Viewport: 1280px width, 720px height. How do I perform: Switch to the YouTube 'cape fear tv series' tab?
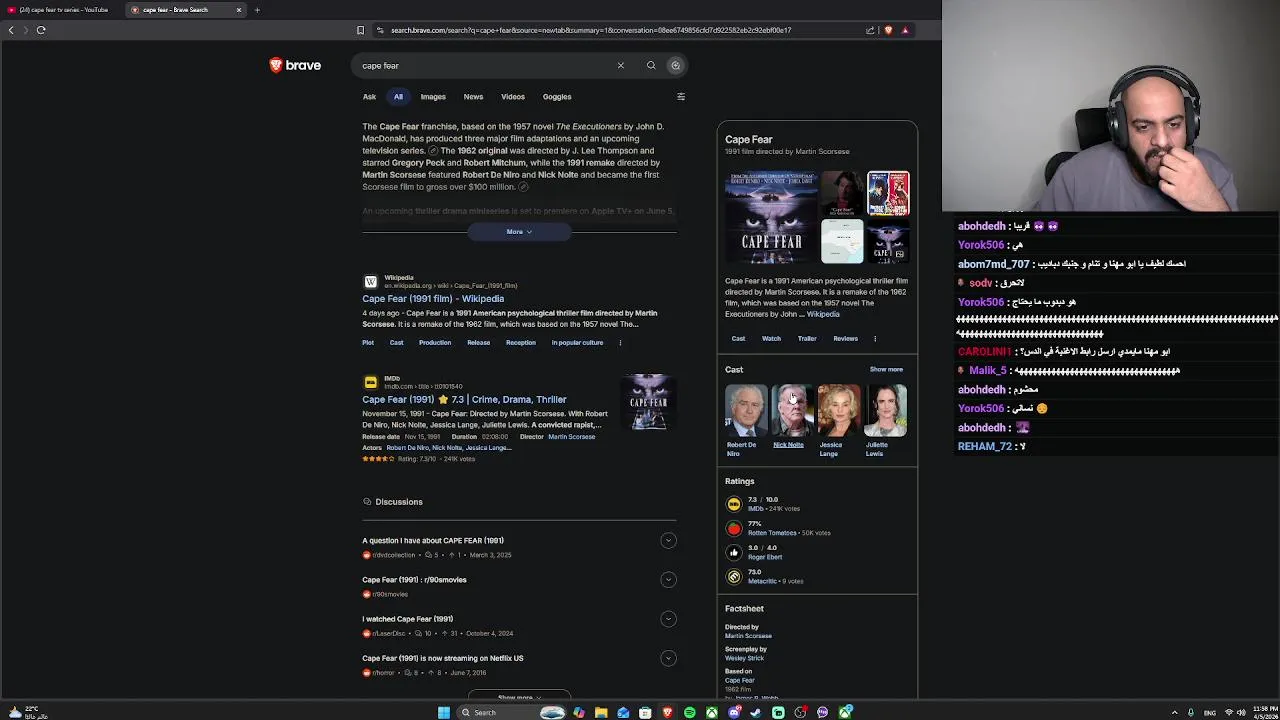coord(63,10)
